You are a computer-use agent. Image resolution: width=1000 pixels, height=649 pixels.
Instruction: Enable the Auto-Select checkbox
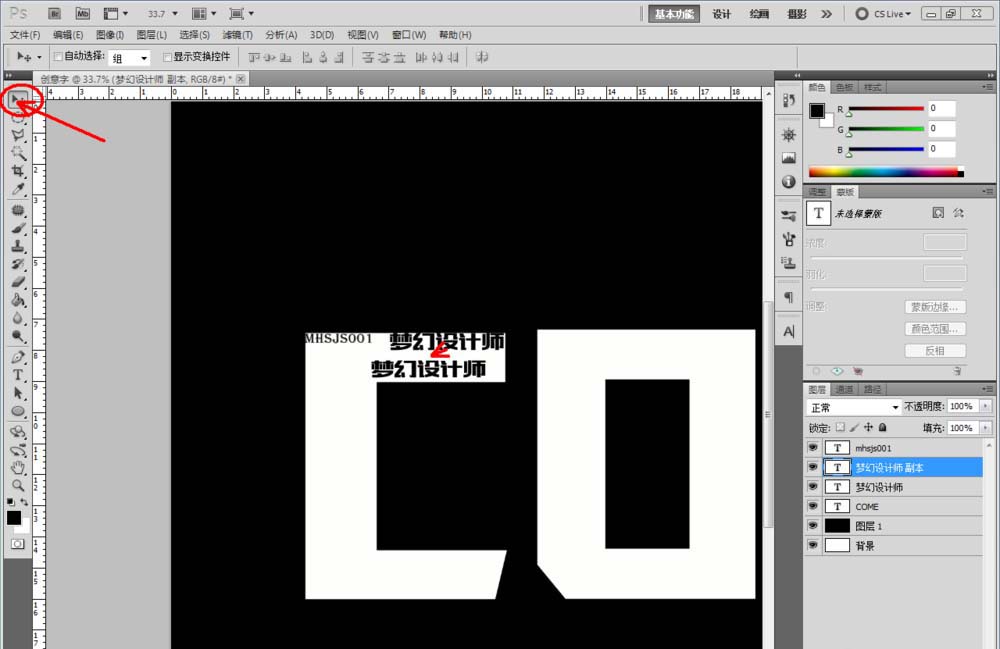tap(58, 57)
